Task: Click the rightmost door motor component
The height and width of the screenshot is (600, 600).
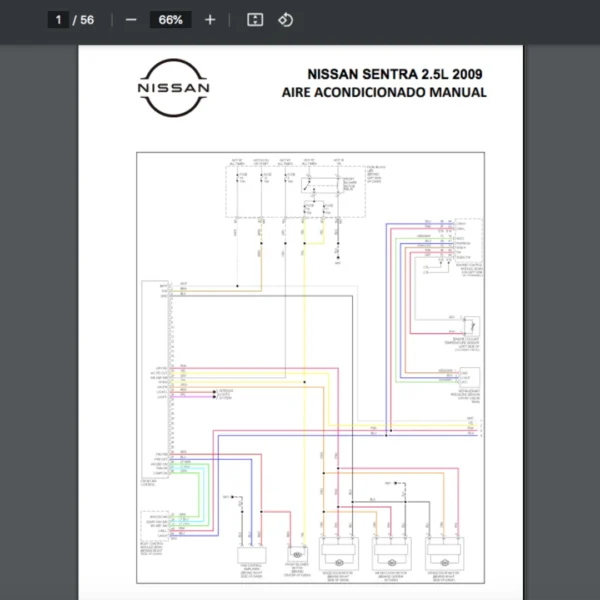Action: pos(447,554)
